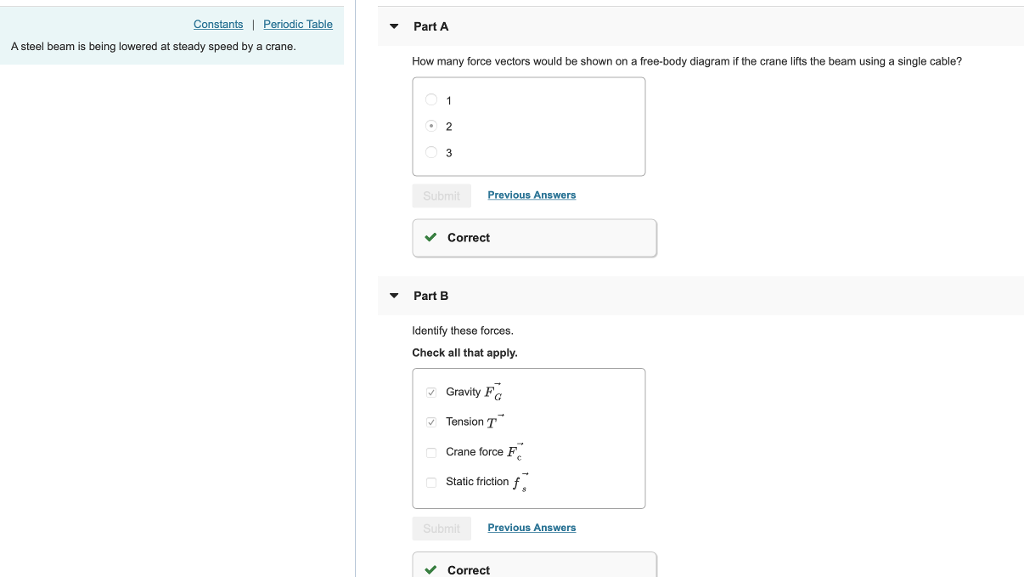
Task: Select radio option 2 in Part A
Action: 431,126
